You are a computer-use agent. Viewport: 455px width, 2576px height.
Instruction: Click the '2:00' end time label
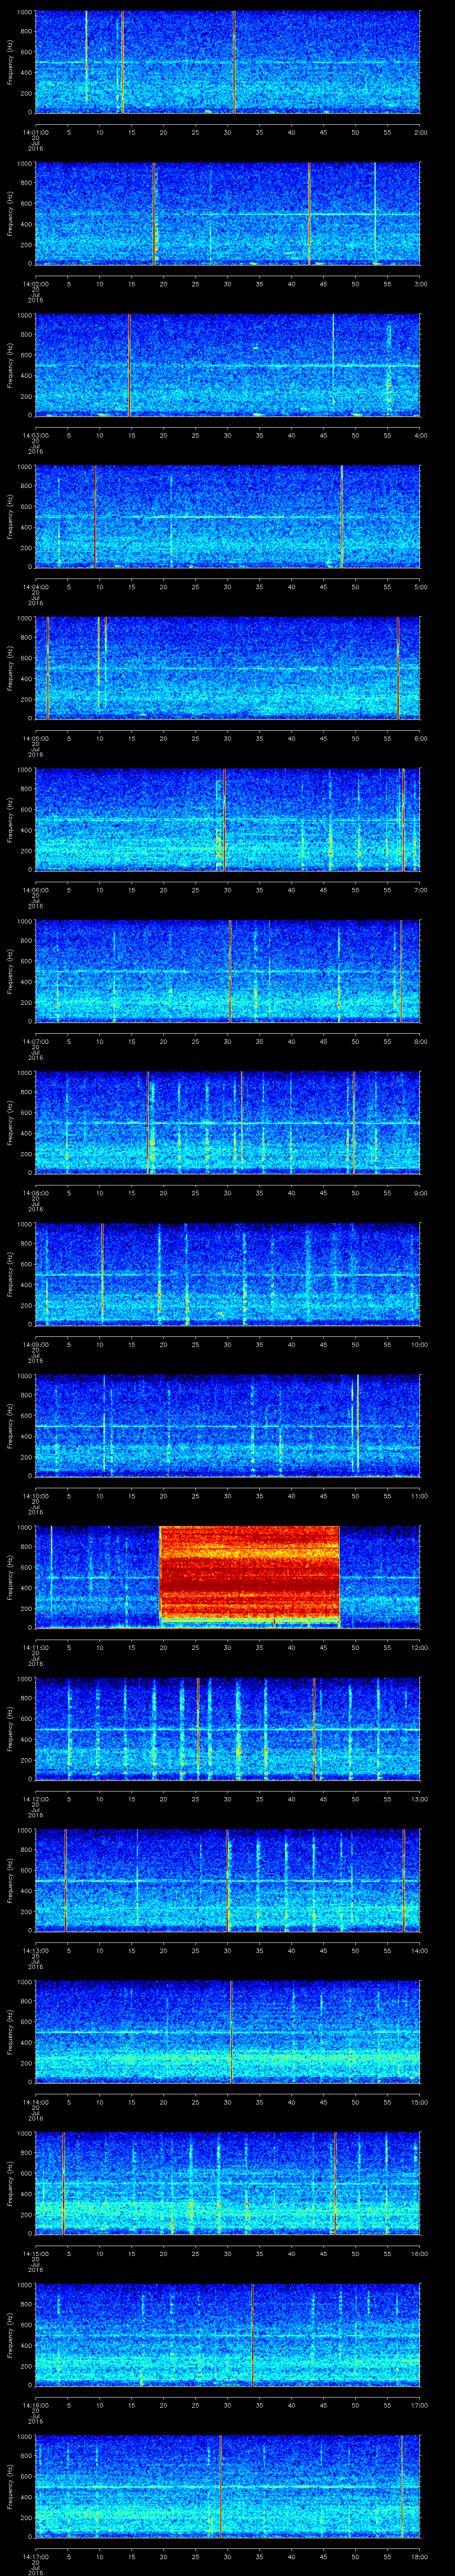click(x=420, y=132)
